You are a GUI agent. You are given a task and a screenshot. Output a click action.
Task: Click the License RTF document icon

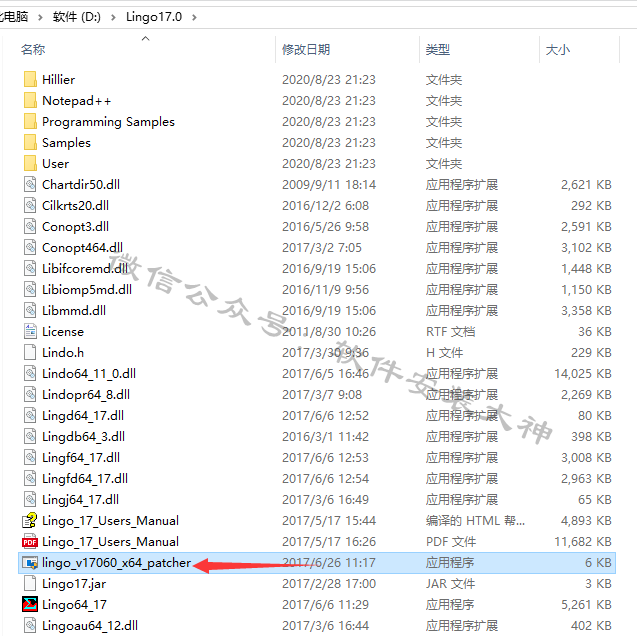tap(30, 332)
